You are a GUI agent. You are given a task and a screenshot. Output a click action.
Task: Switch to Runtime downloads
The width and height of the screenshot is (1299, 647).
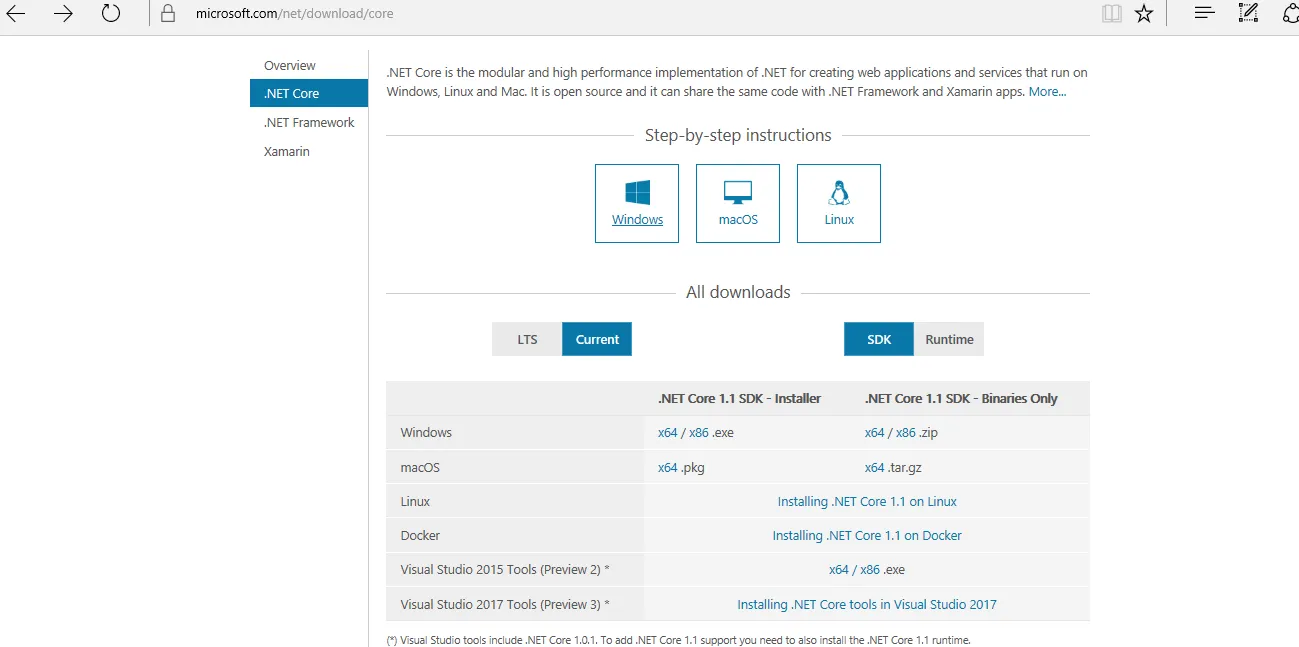(949, 339)
